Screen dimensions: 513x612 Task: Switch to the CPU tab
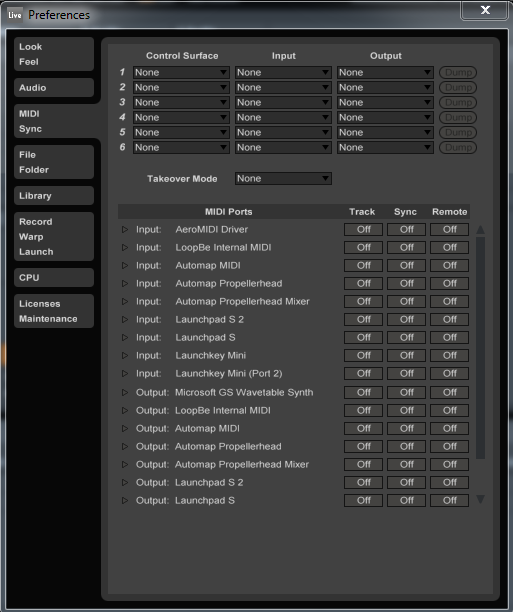coord(54,278)
